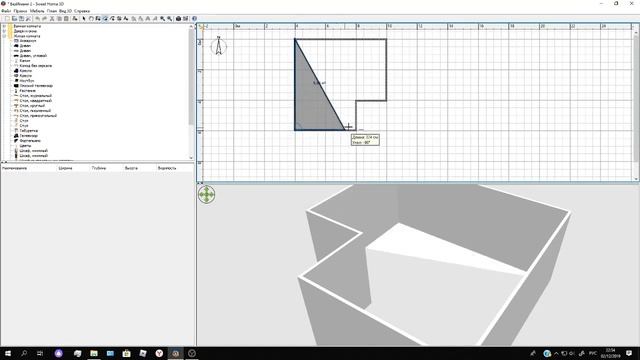Click the Save home toolbar icon

coord(21,18)
